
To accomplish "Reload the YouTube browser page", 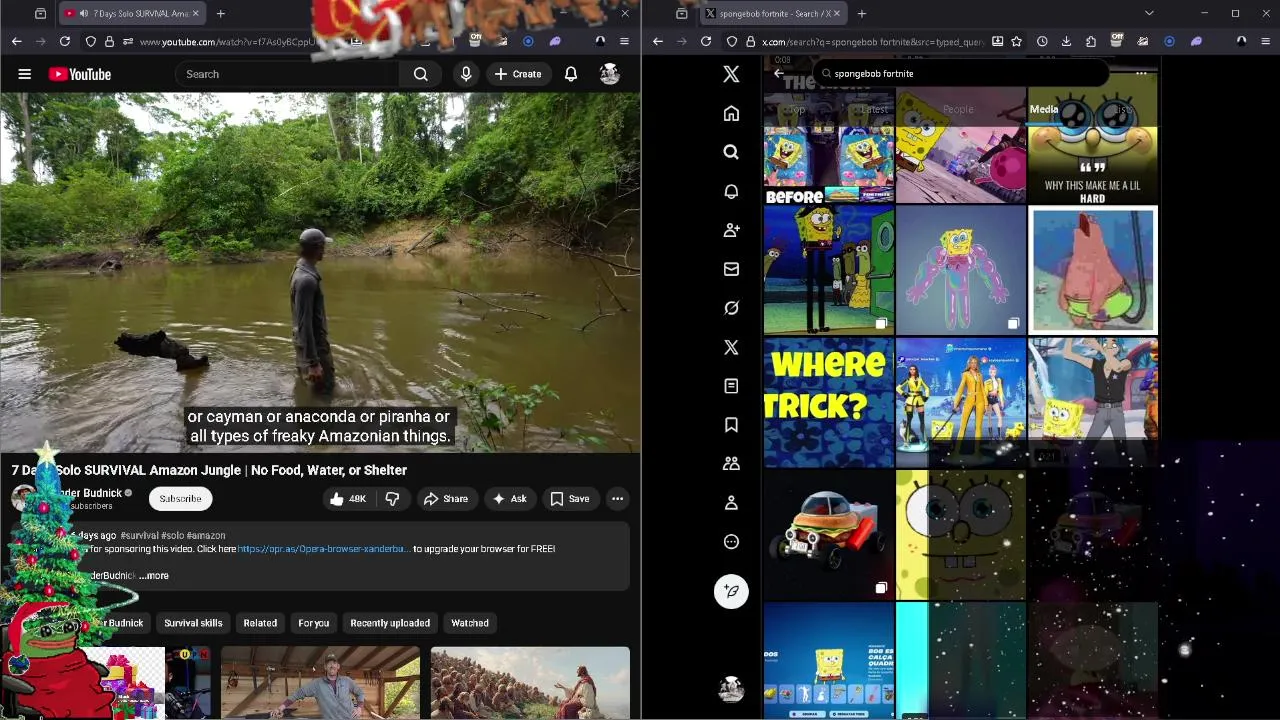I will pos(65,41).
